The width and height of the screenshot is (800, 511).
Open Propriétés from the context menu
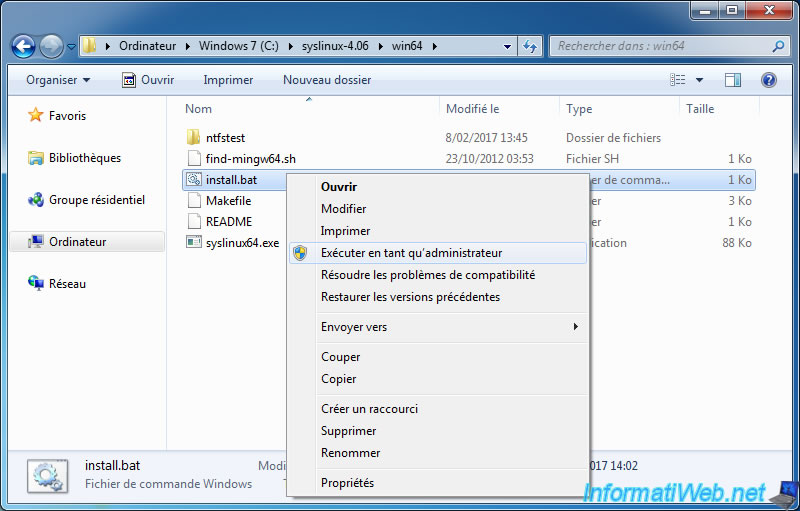(x=347, y=483)
